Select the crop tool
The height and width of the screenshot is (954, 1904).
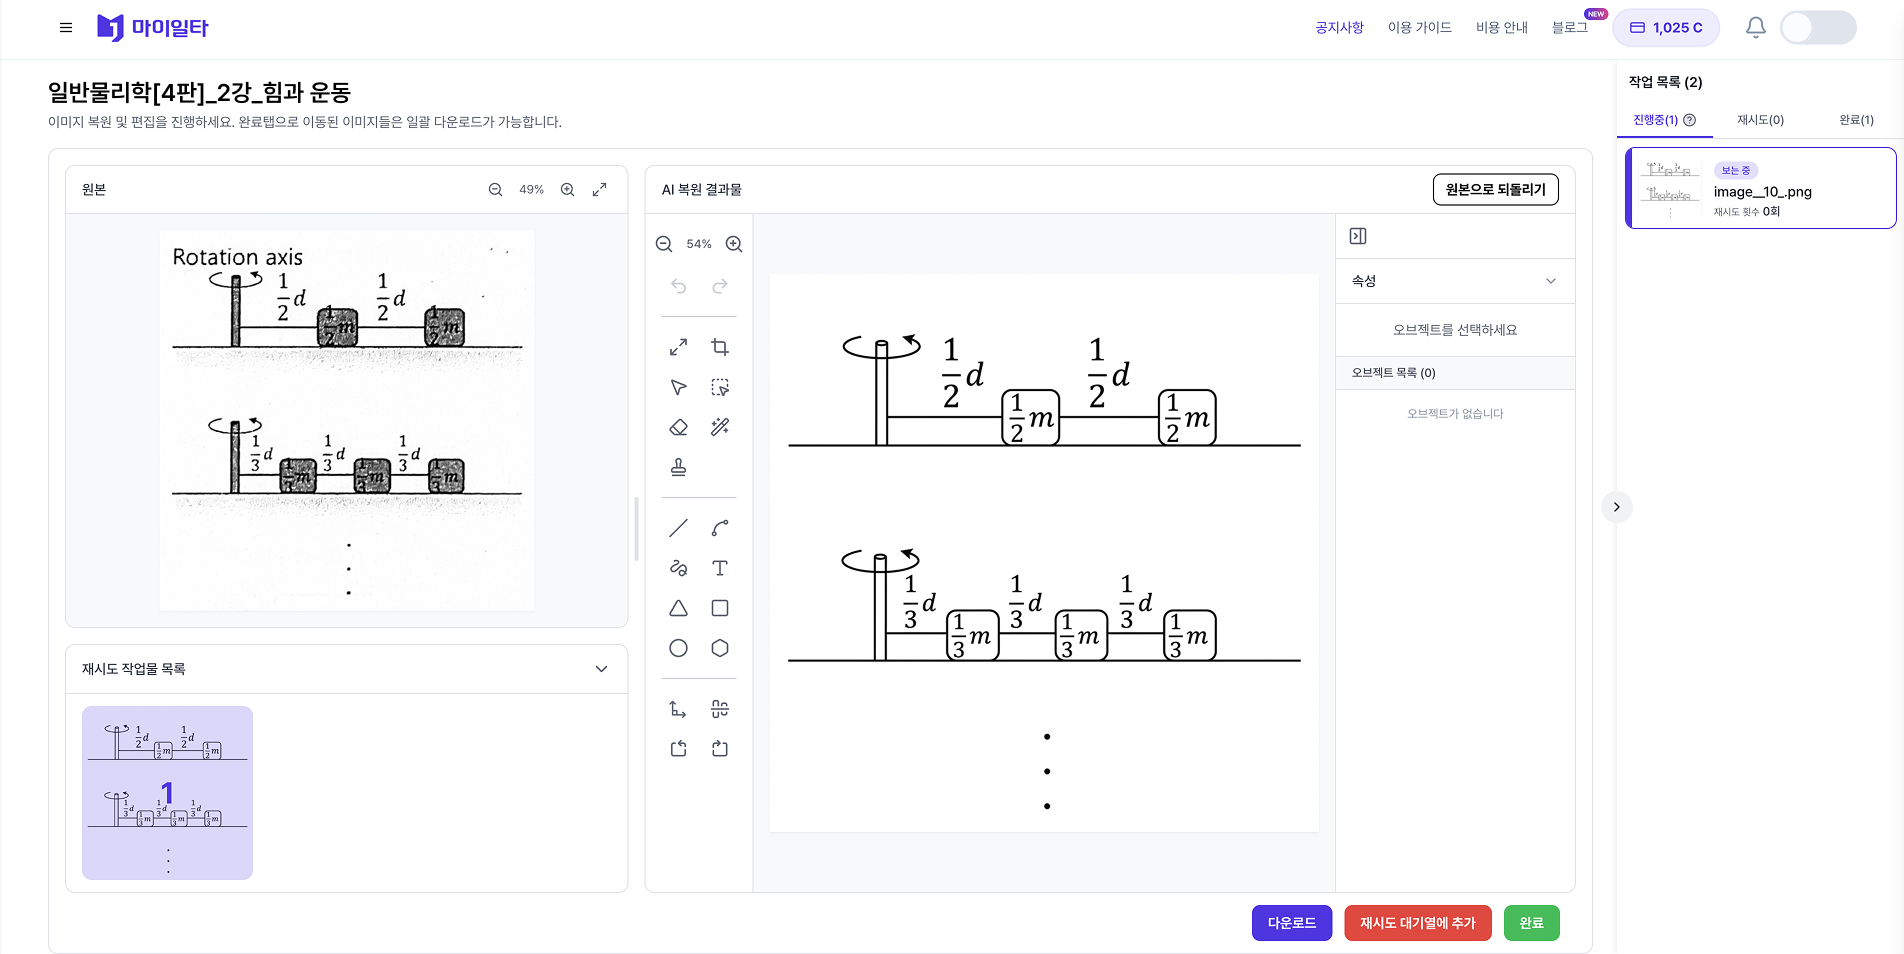(719, 347)
